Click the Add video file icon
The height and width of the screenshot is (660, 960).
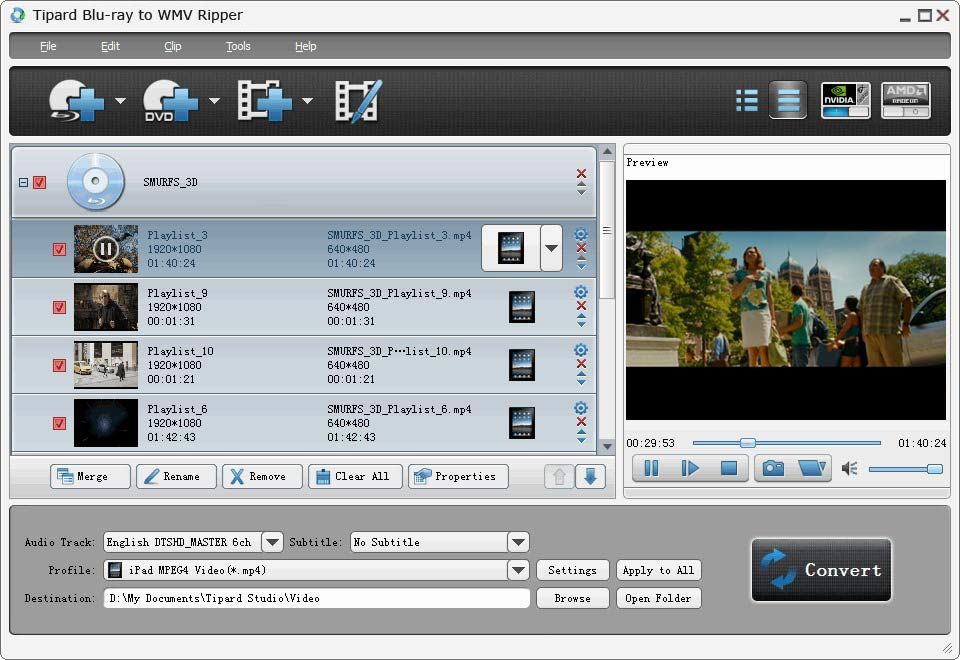(264, 100)
